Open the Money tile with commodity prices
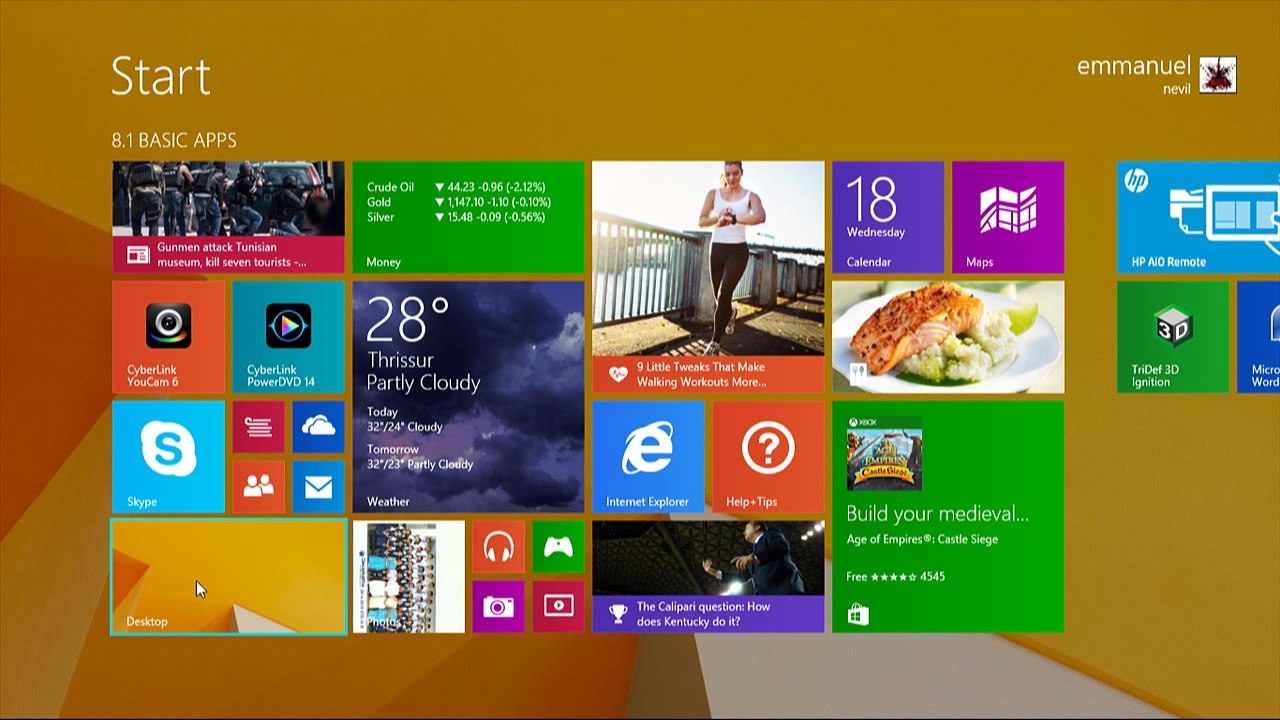Viewport: 1280px width, 720px height. pos(468,217)
